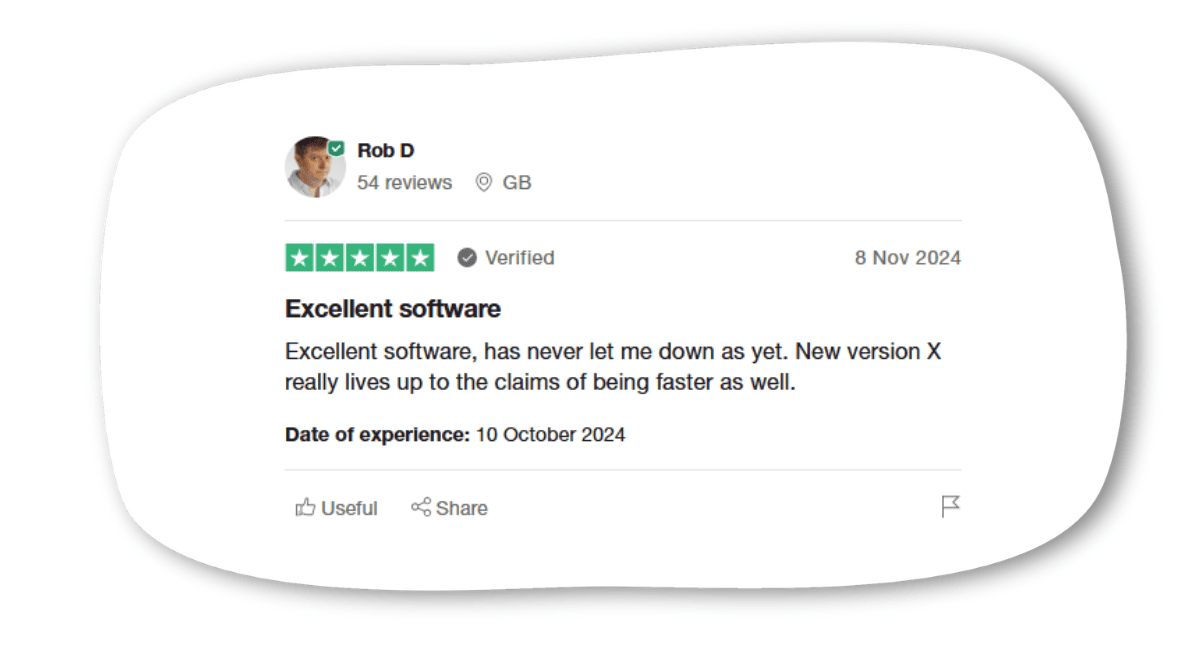Click the thumbs-up icon

pyautogui.click(x=306, y=508)
